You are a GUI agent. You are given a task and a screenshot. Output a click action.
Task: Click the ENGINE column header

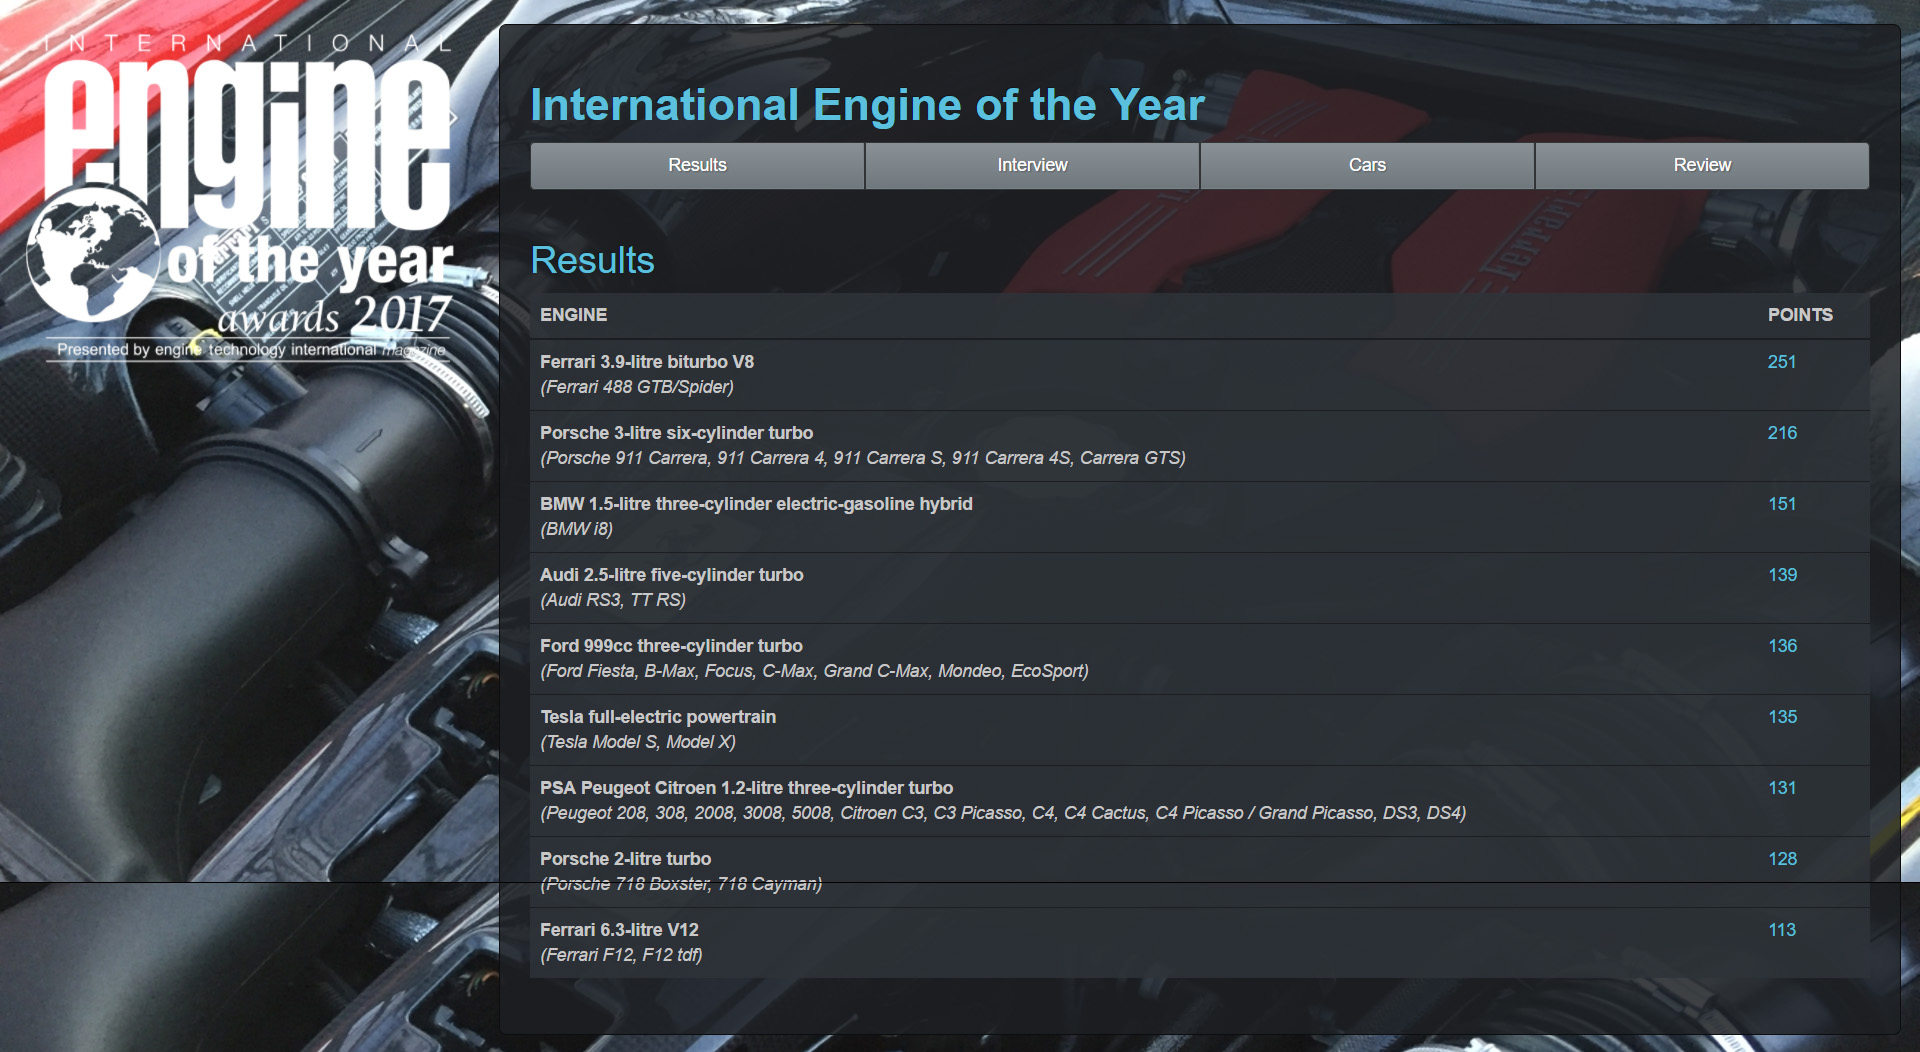coord(573,315)
